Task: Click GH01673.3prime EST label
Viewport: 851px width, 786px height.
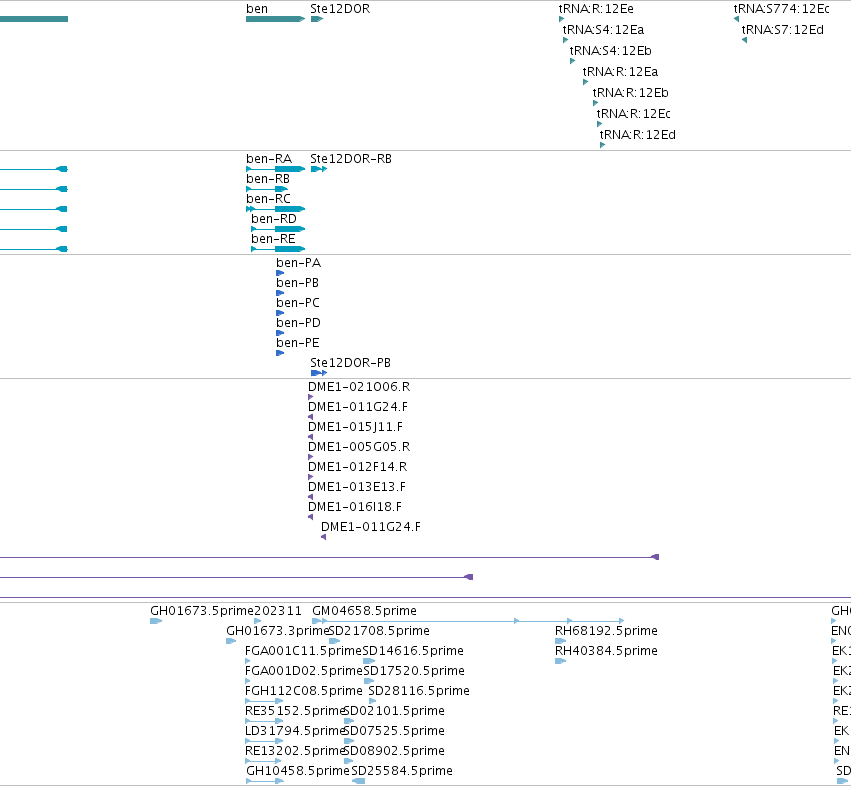Action: [x=277, y=631]
